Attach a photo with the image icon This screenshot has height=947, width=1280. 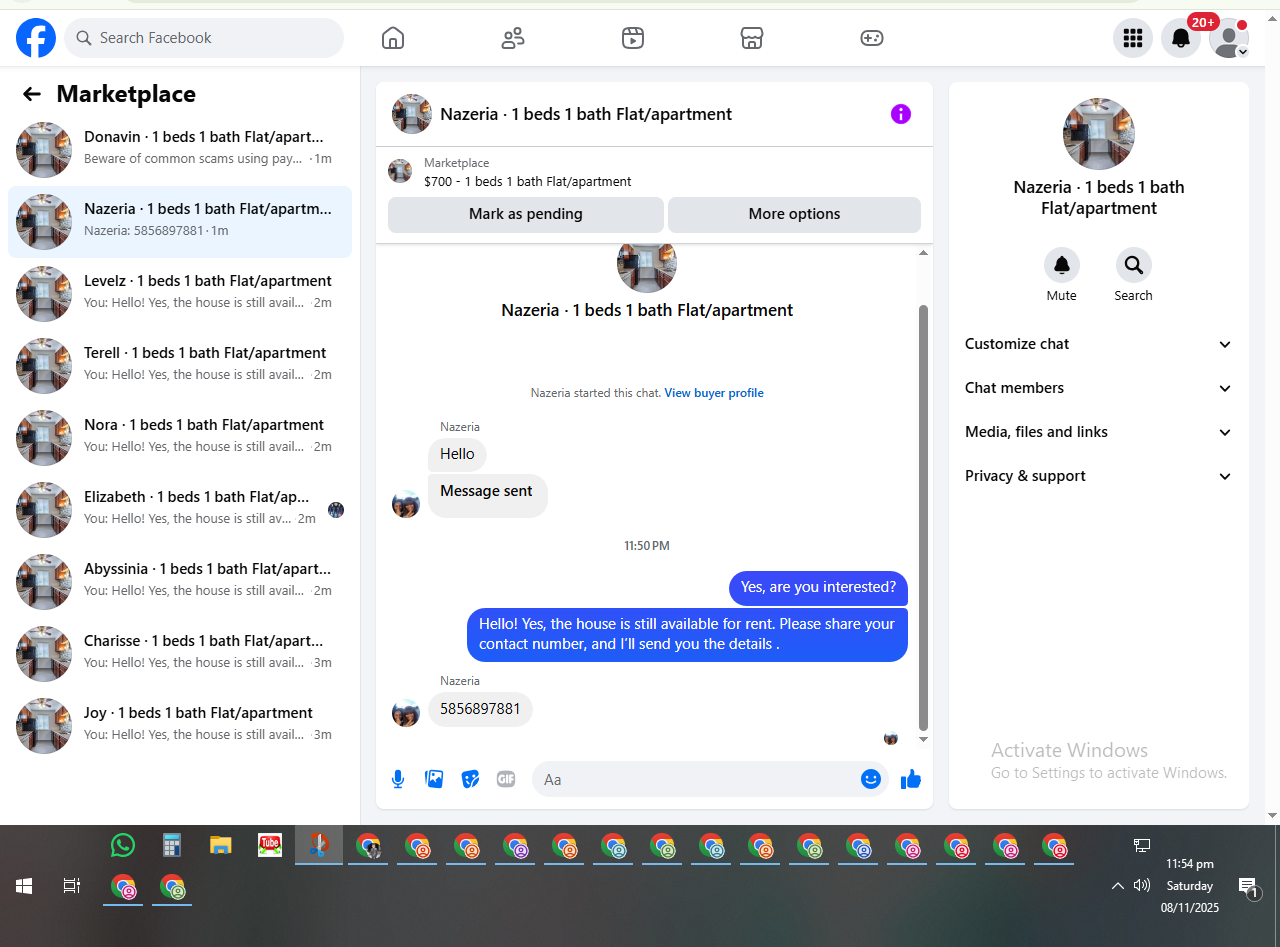tap(434, 779)
